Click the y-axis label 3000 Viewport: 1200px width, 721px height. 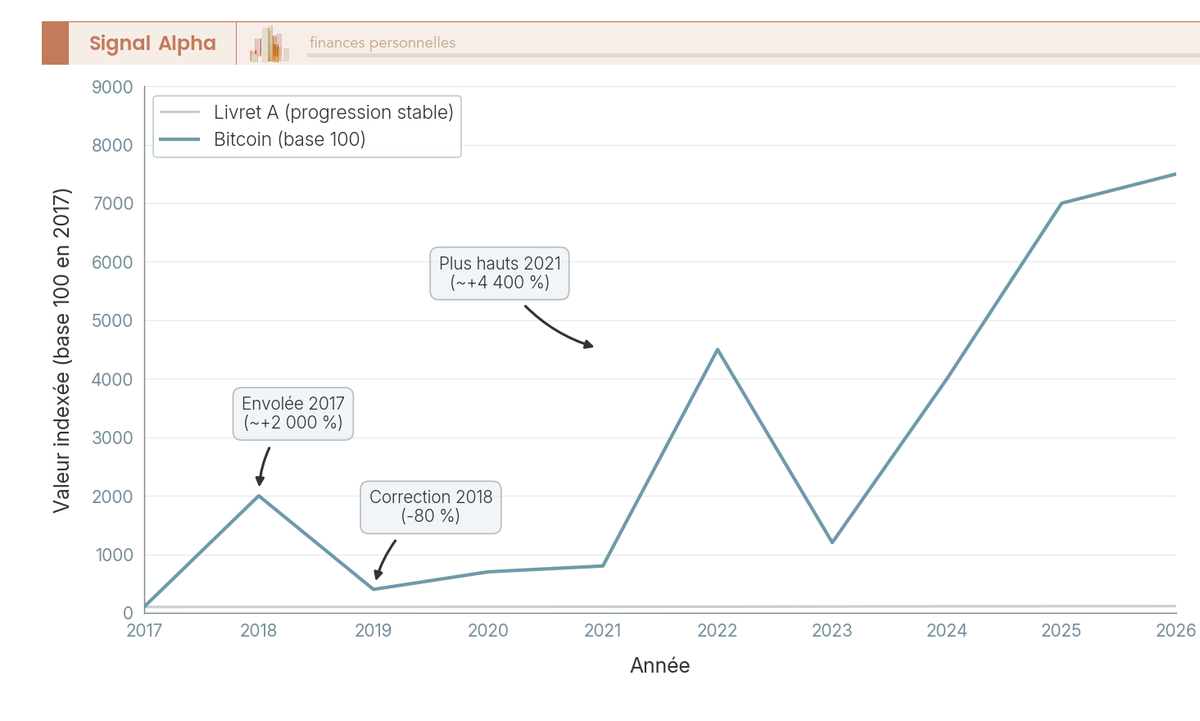pos(114,438)
